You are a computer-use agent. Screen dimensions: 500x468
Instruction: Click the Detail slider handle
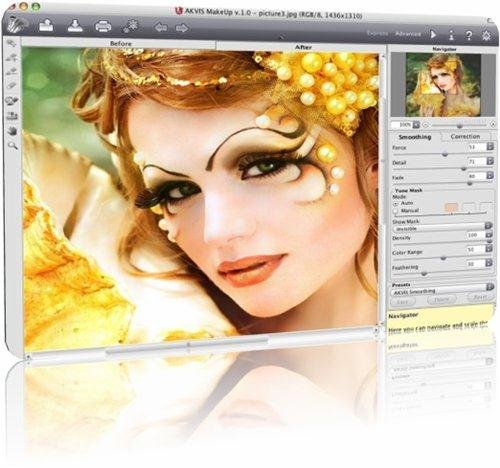[463, 169]
